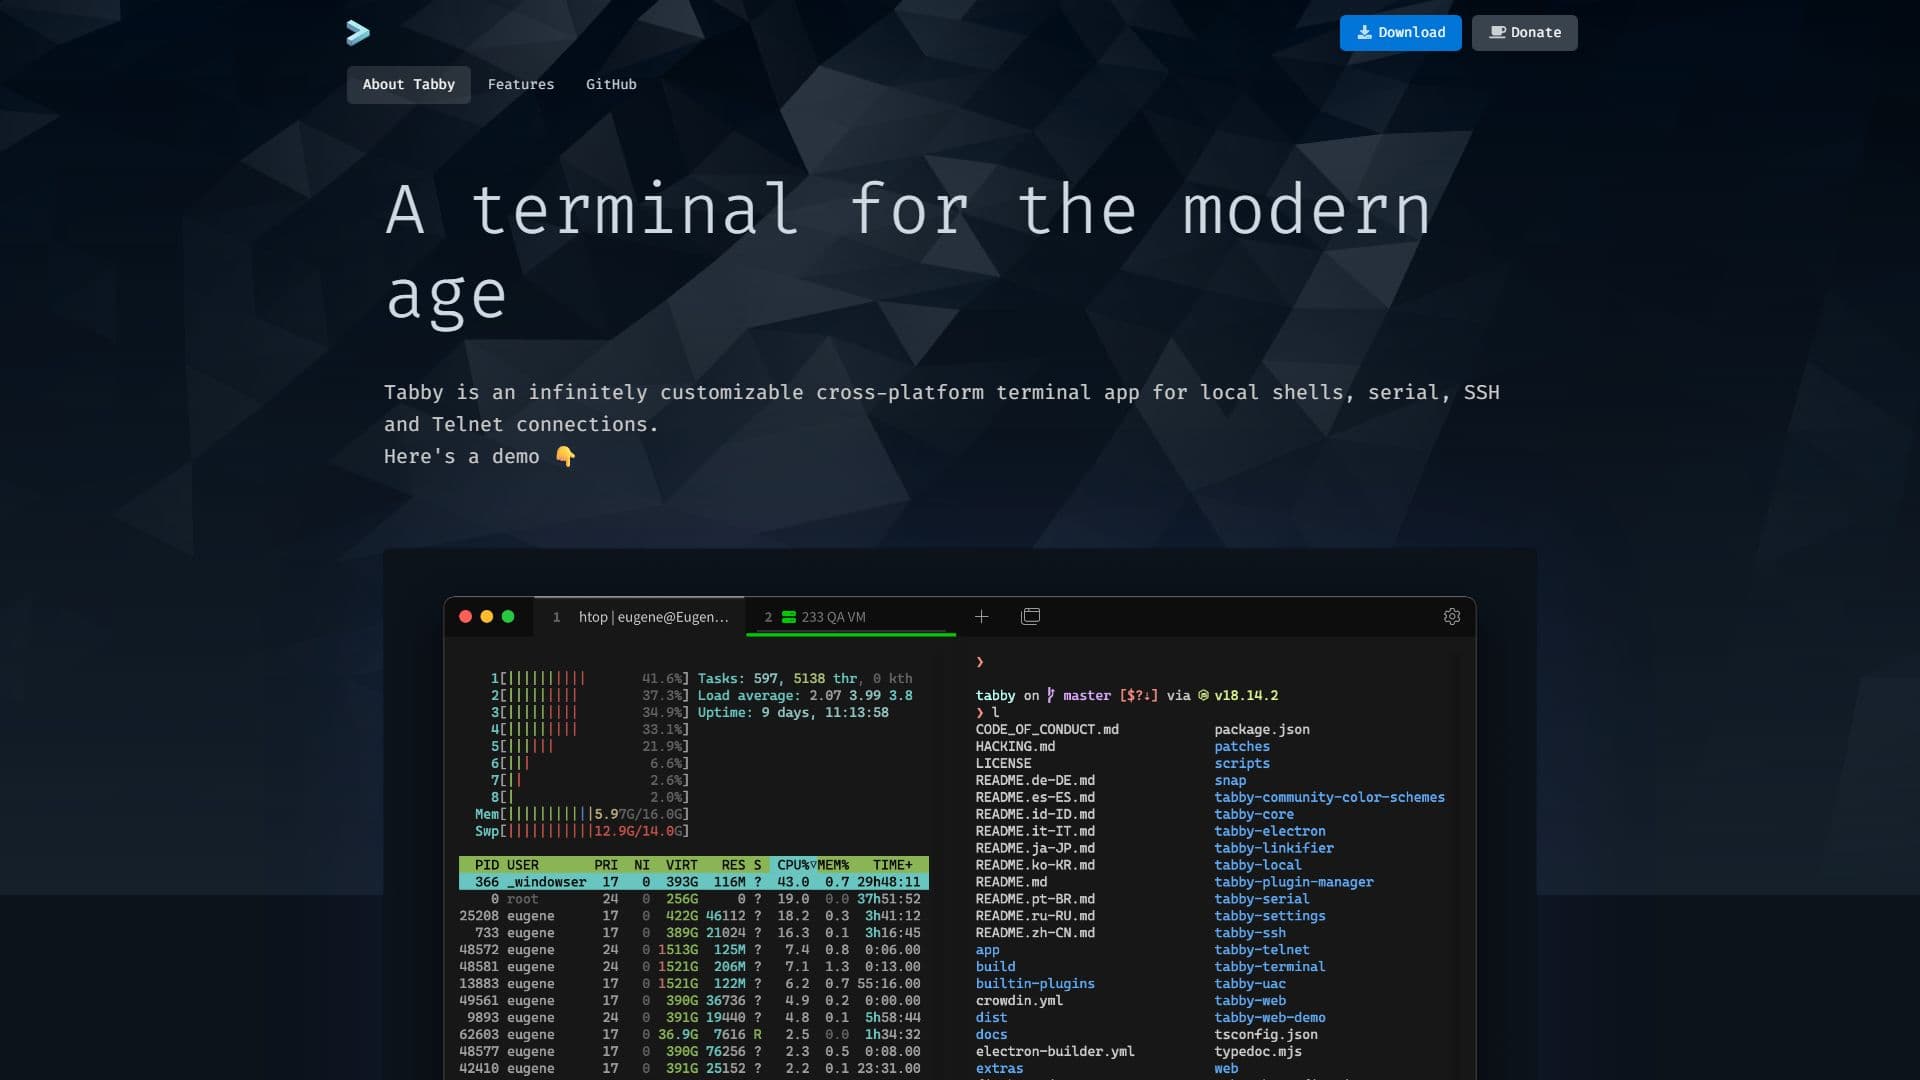This screenshot has width=1920, height=1080.
Task: Click the download arrow icon inside Download button
Action: click(1364, 32)
